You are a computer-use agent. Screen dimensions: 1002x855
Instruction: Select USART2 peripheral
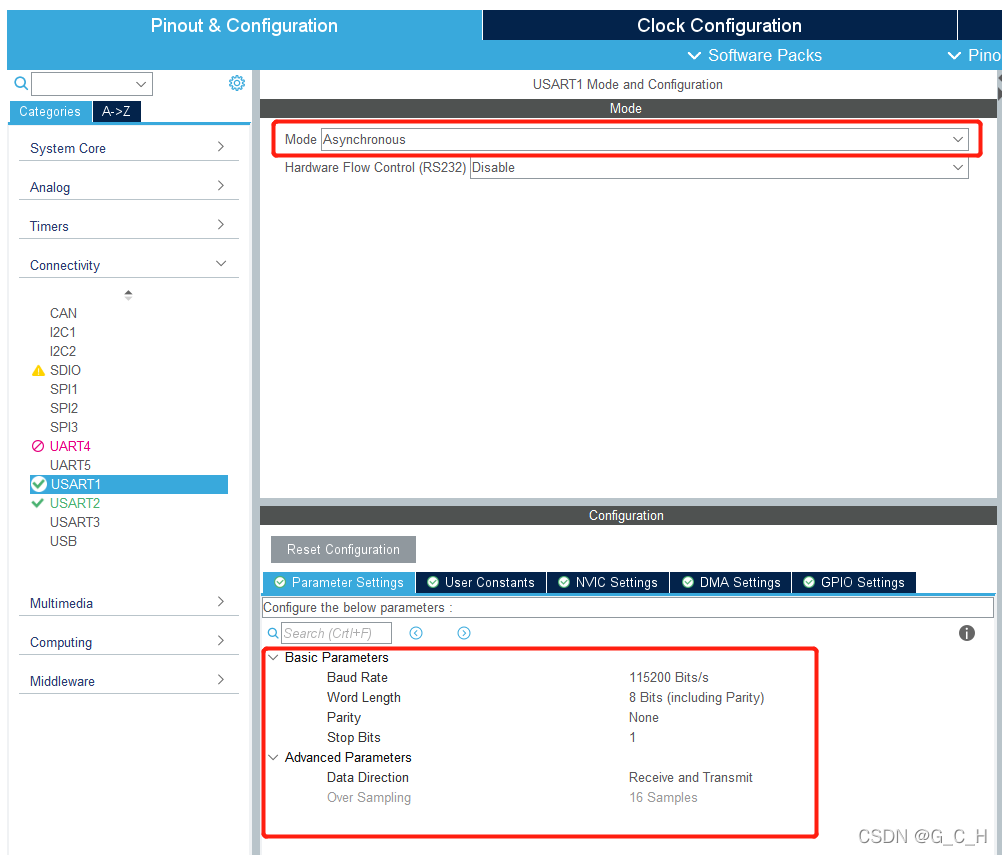75,504
